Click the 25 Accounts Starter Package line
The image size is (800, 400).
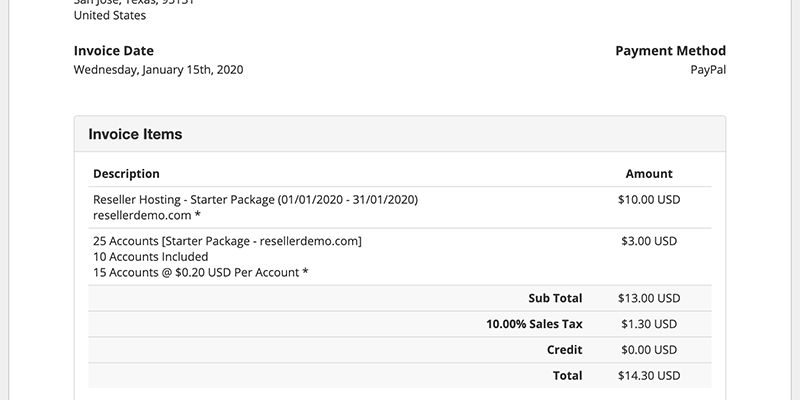(227, 241)
